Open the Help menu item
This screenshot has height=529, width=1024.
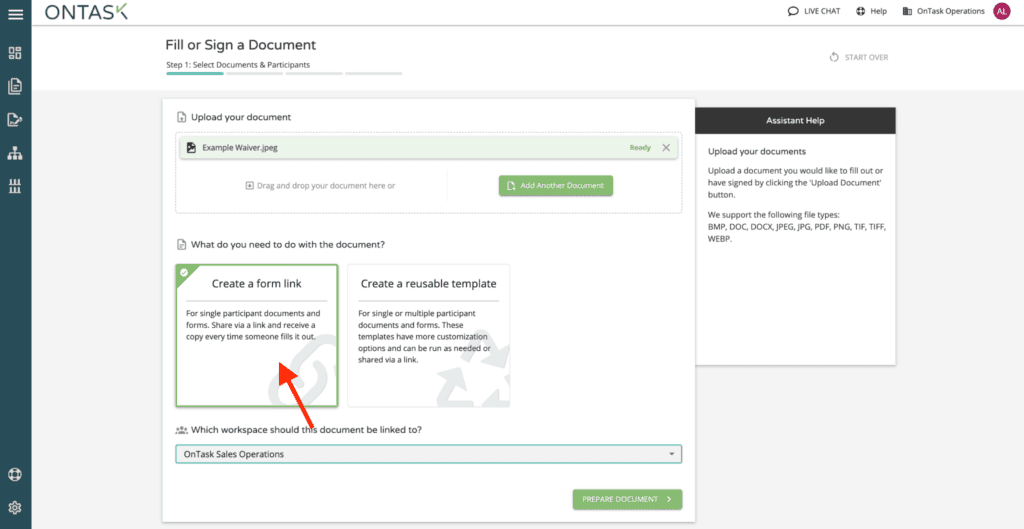(871, 12)
